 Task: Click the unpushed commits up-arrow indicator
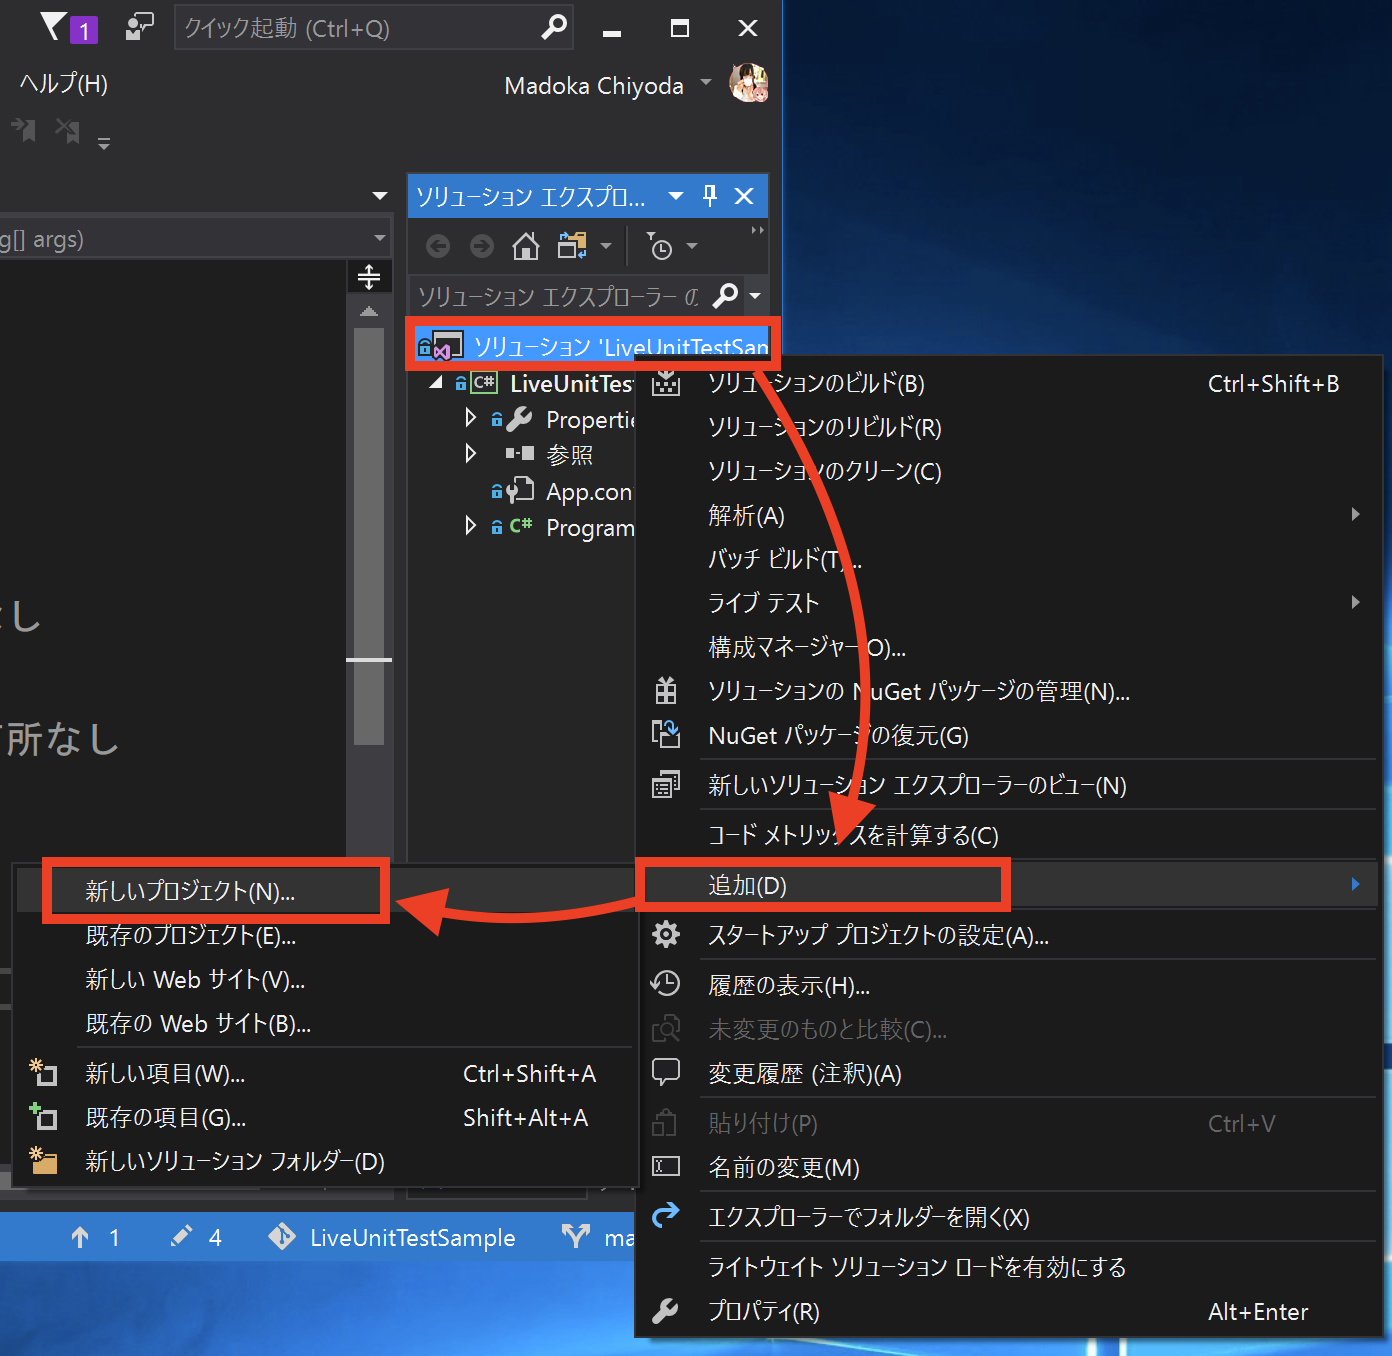coord(95,1237)
